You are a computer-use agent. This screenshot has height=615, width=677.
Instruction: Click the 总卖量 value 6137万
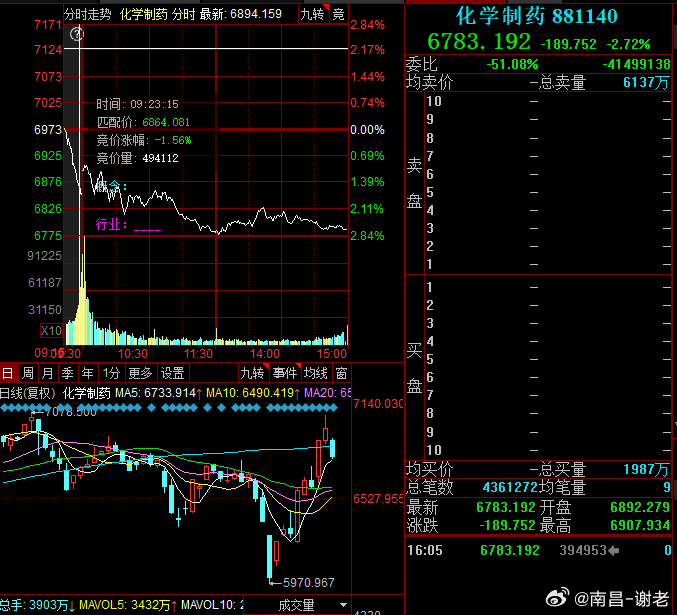click(646, 82)
